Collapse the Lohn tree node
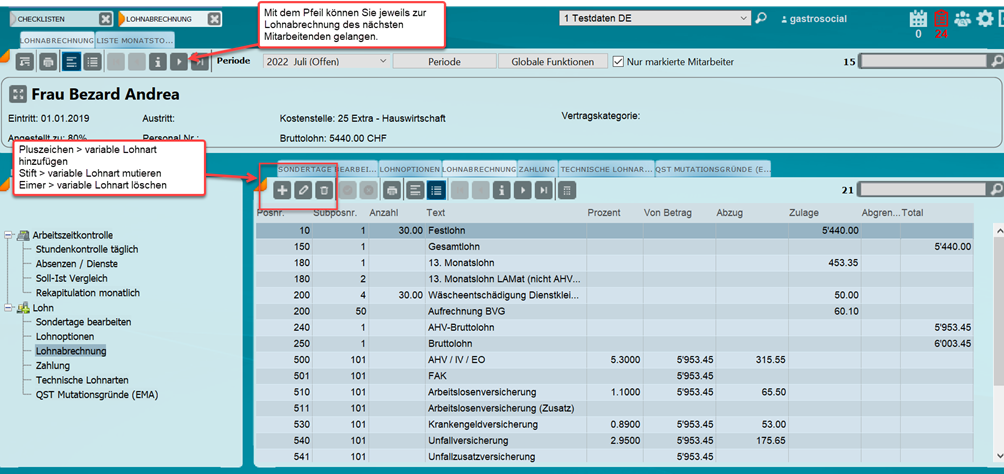 (10, 308)
